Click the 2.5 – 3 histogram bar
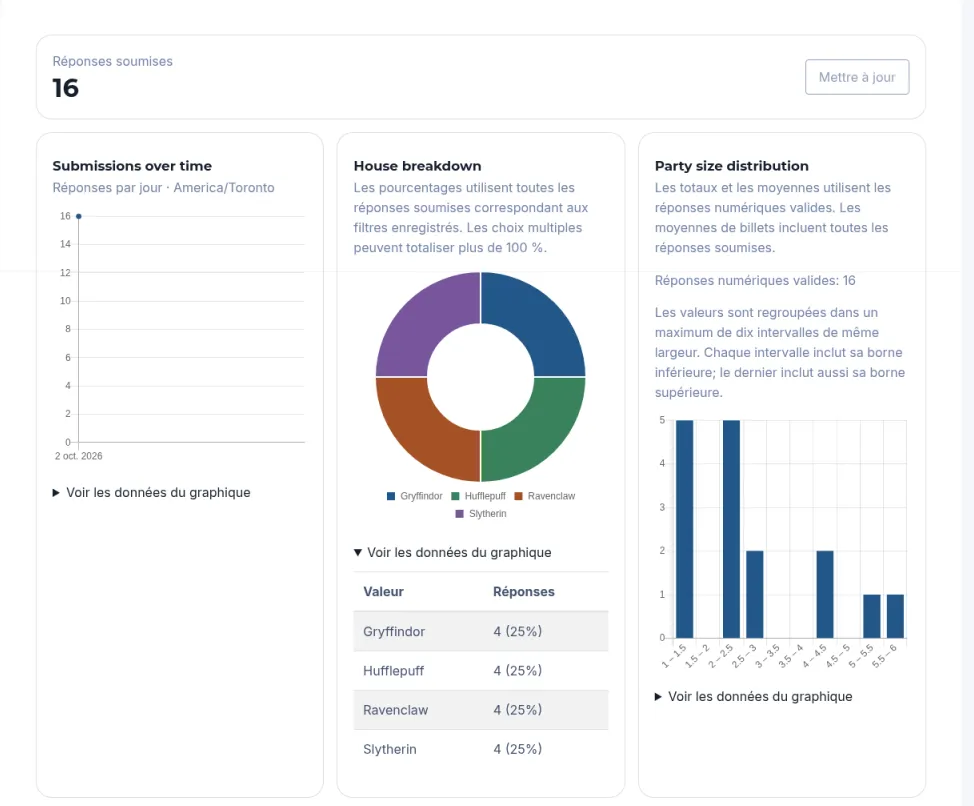 (x=755, y=594)
